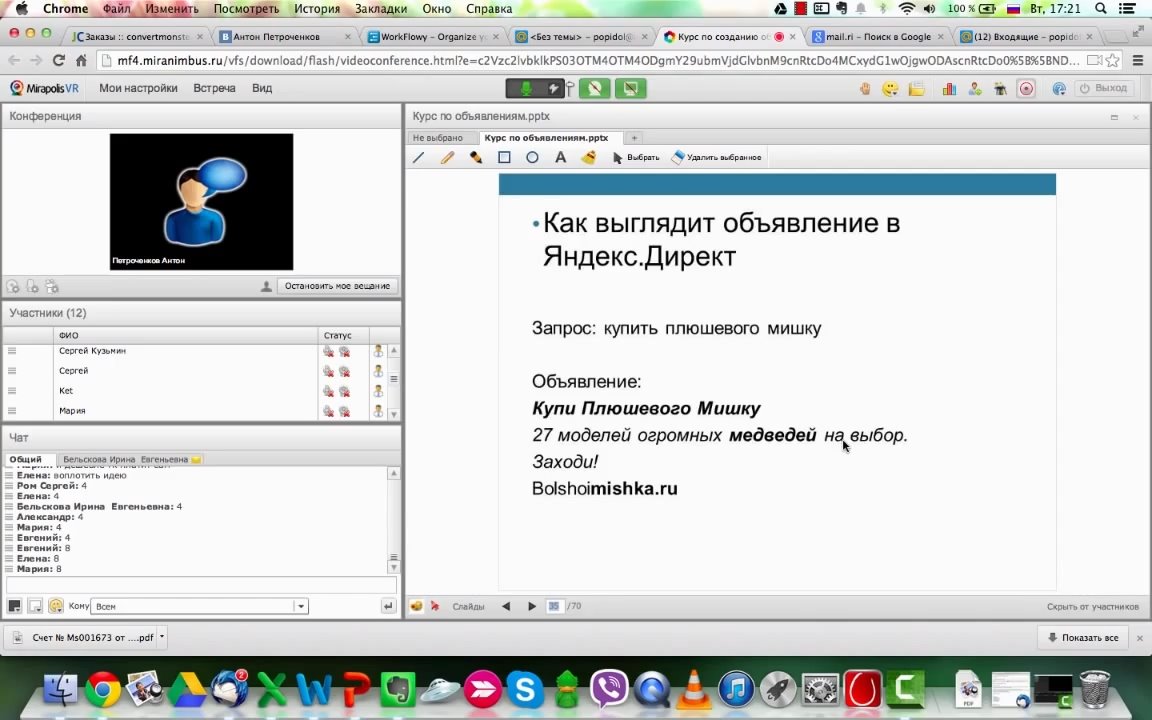Switch to WorkFlowy browser tab
Image resolution: width=1152 pixels, height=720 pixels.
(x=433, y=36)
